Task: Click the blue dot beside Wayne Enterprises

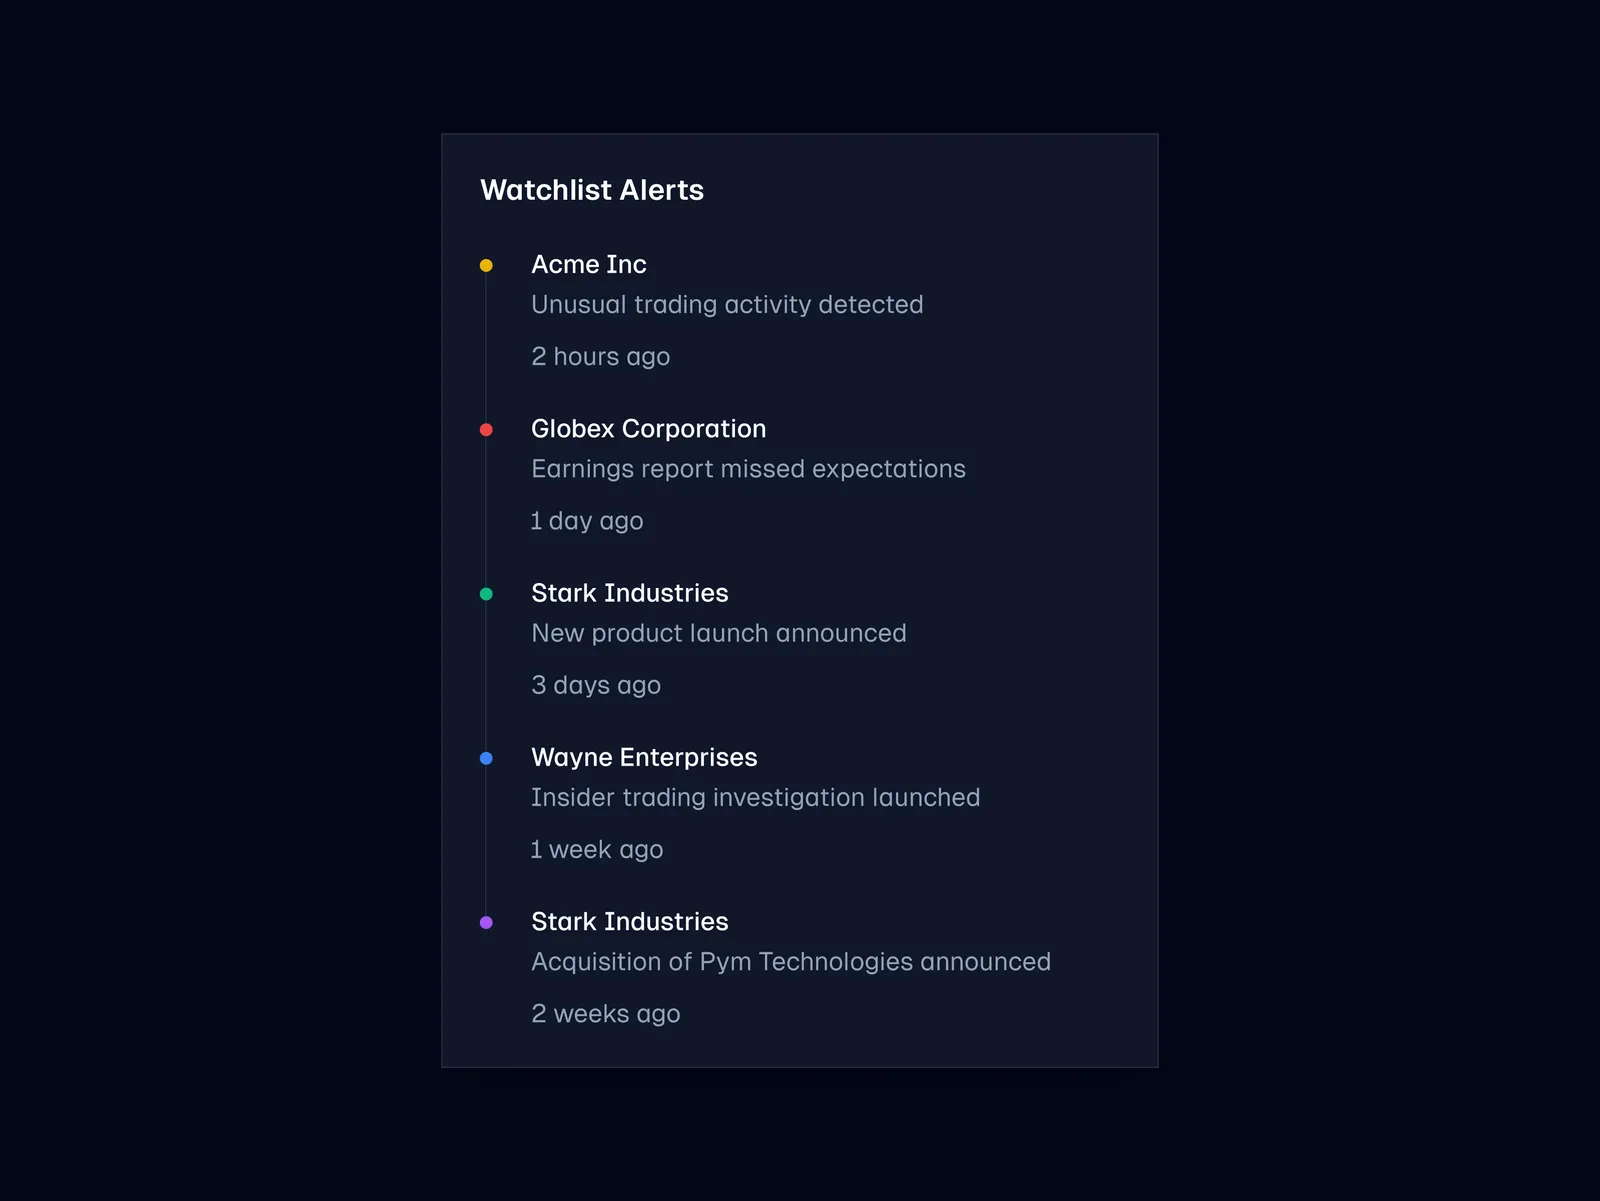Action: tap(486, 758)
